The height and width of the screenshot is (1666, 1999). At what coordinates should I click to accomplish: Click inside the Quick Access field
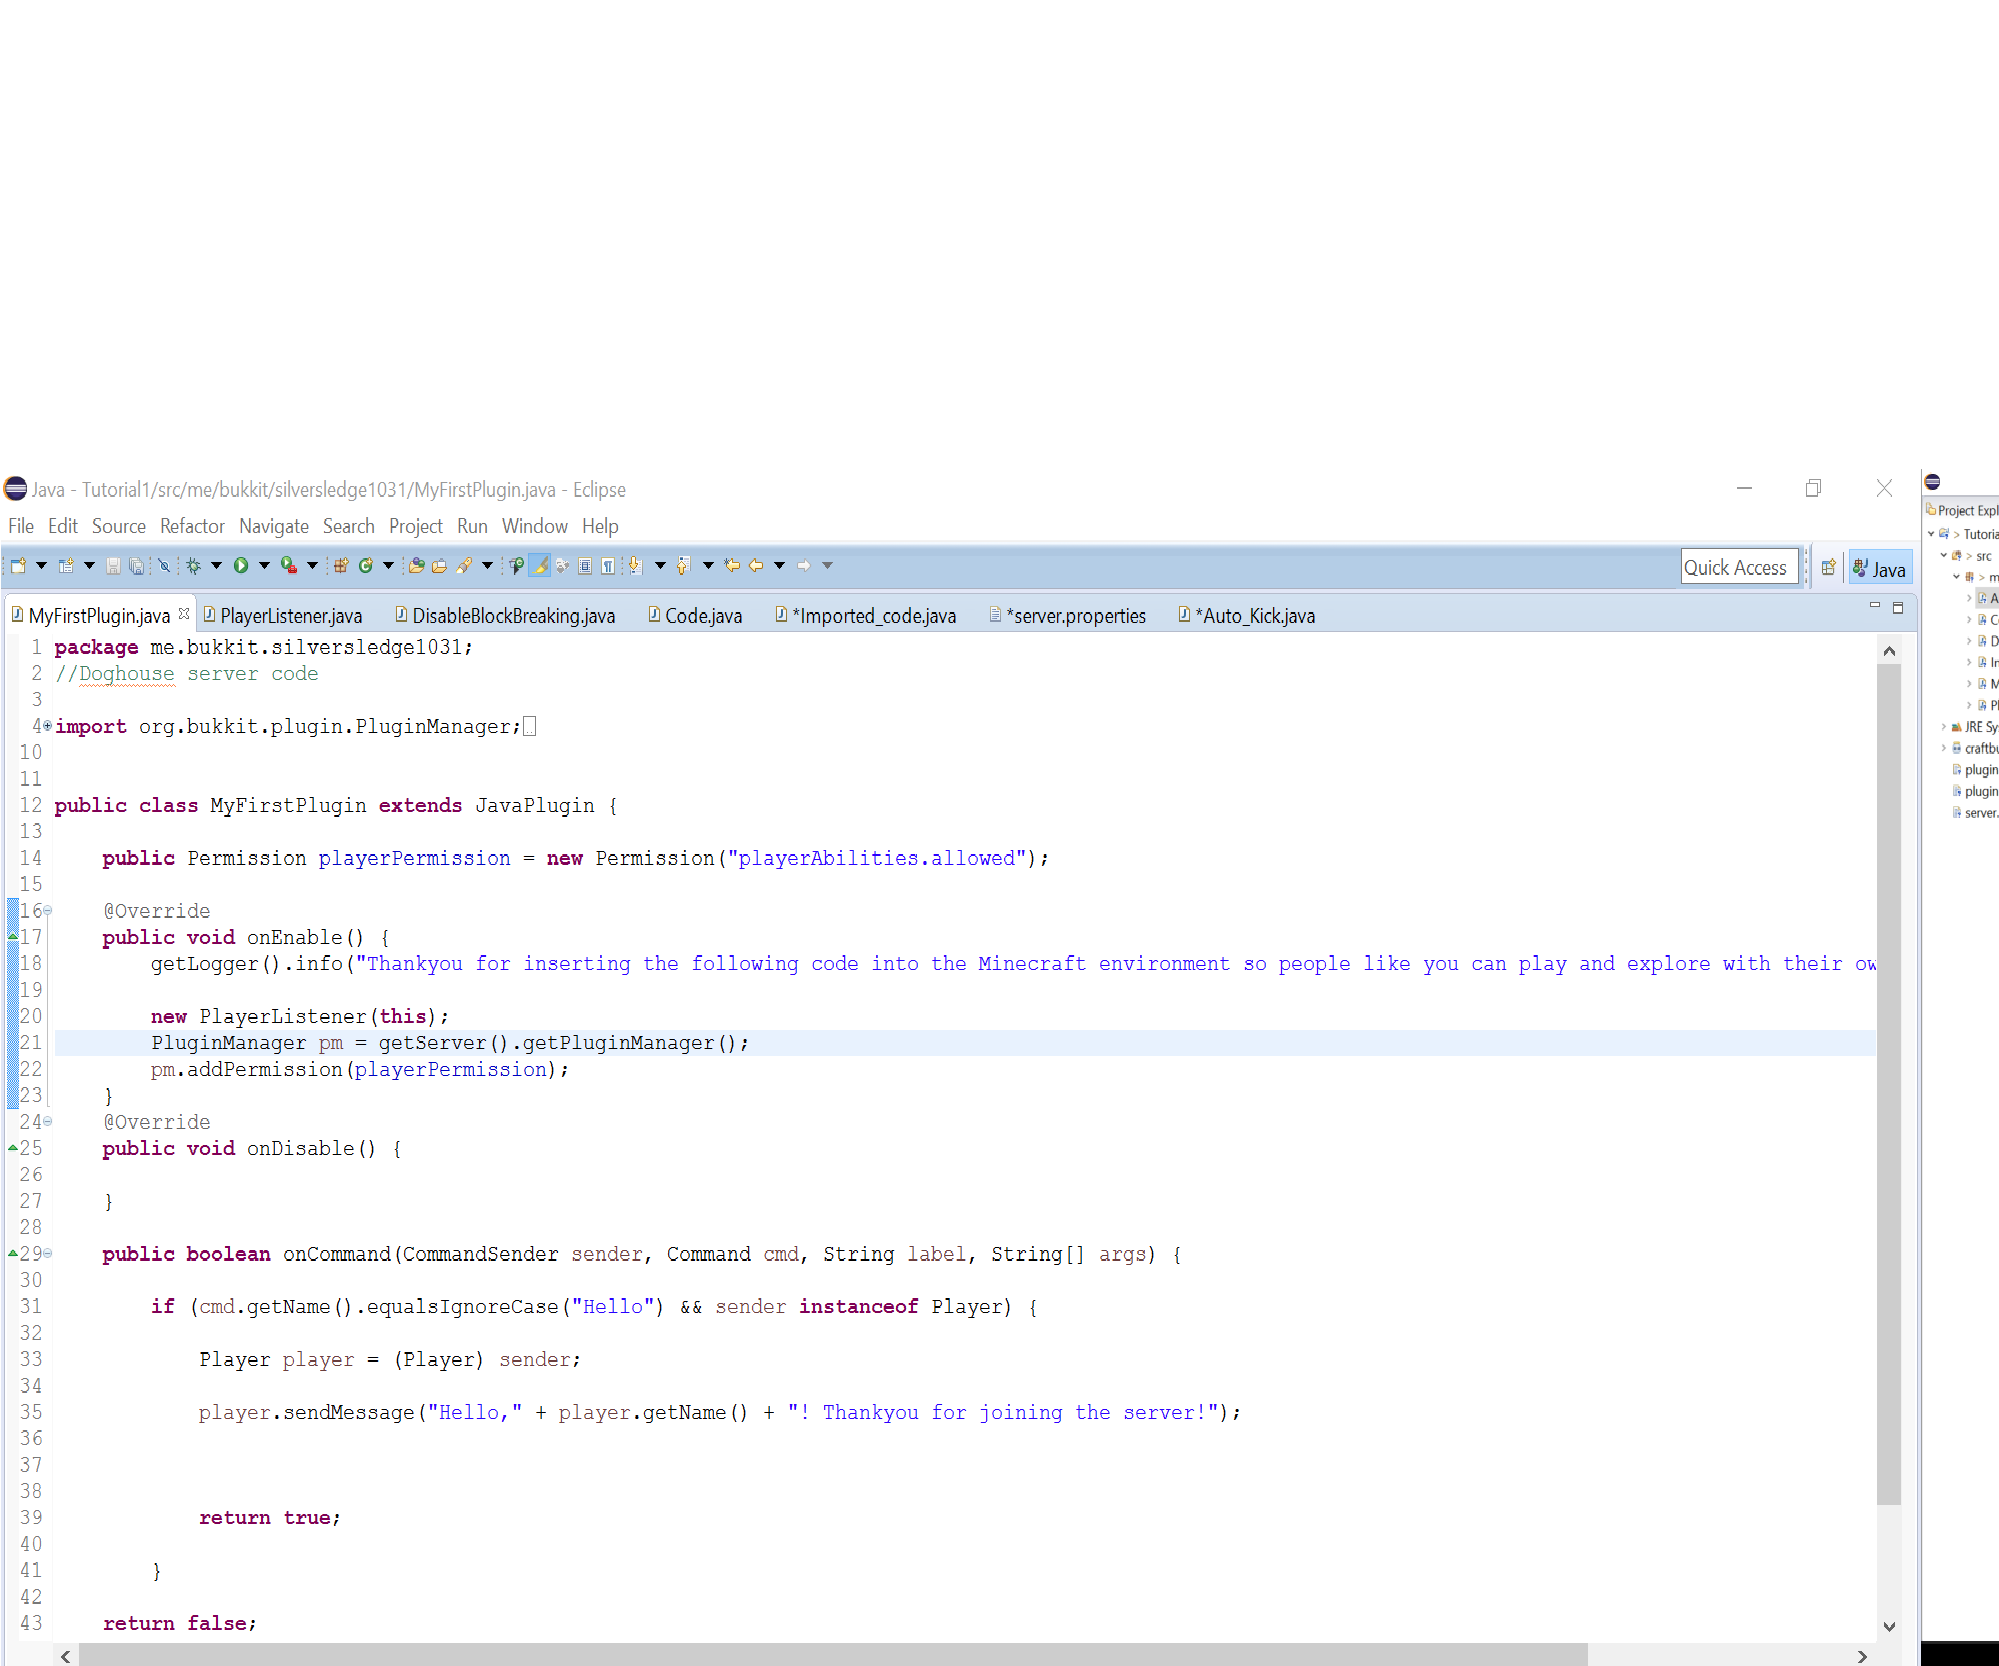pyautogui.click(x=1739, y=566)
